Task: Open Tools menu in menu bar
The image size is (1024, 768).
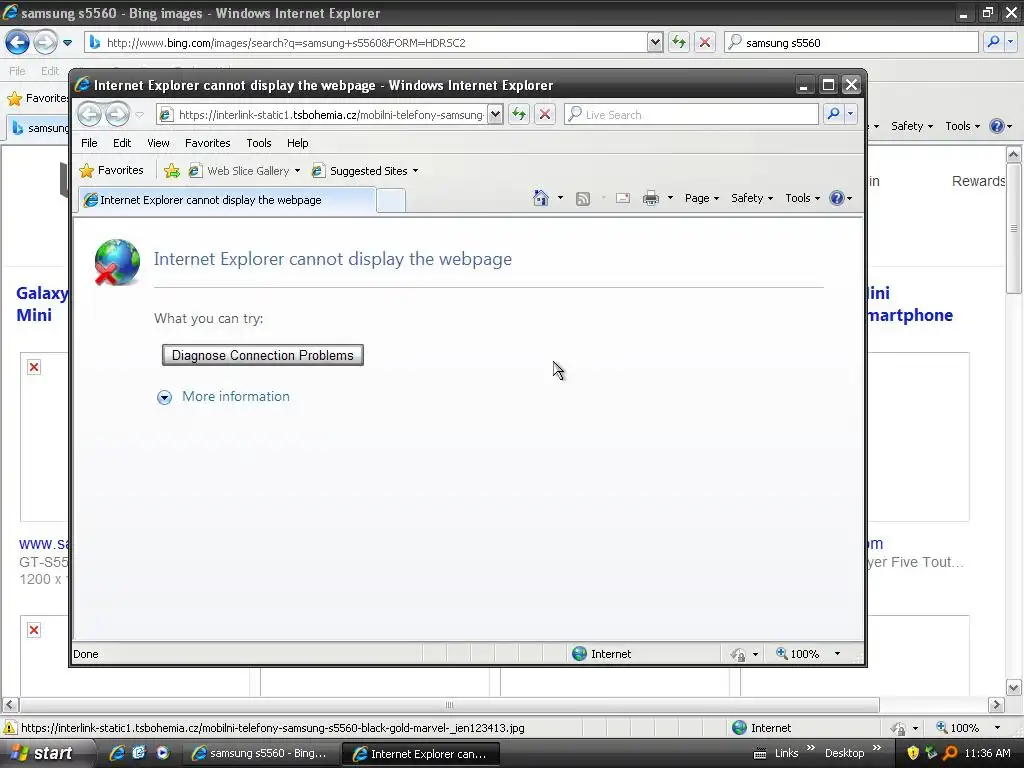Action: (259, 143)
